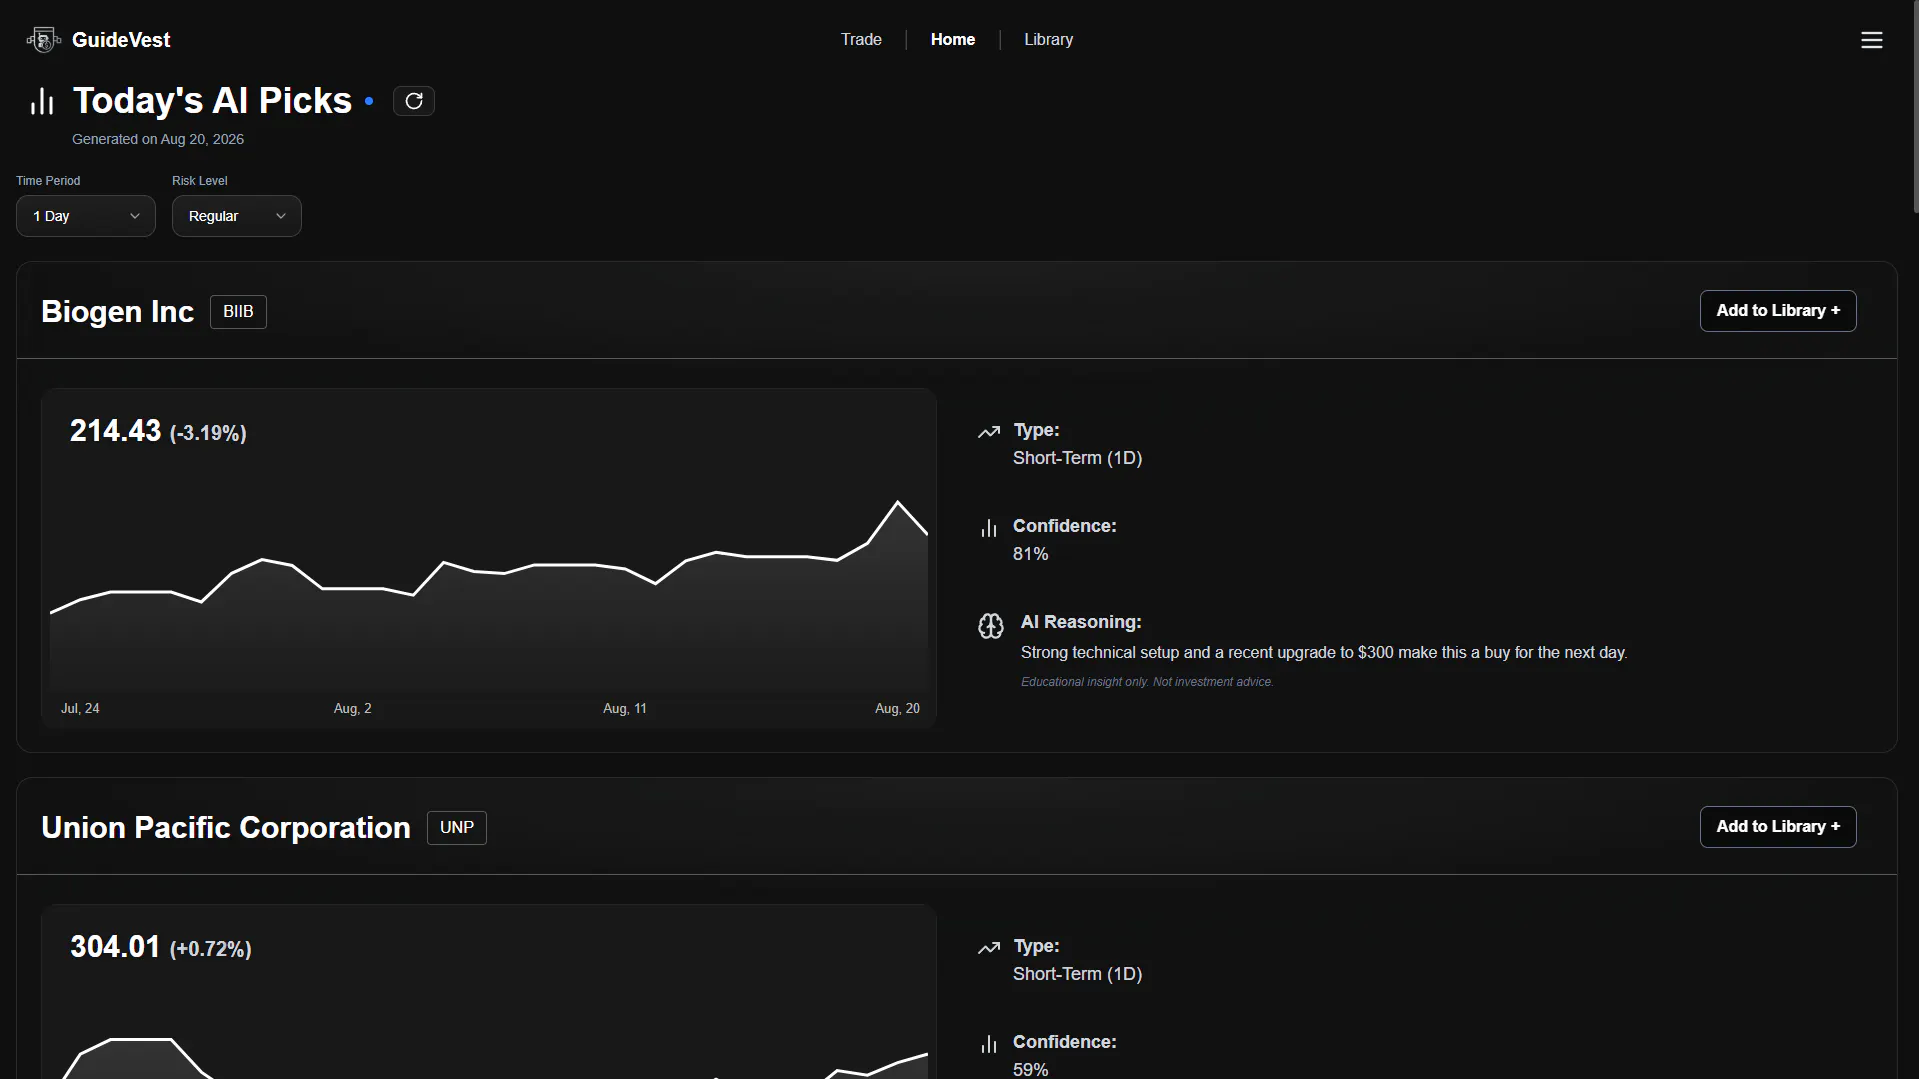1919x1079 pixels.
Task: Click the BIIB ticker badge
Action: (238, 312)
